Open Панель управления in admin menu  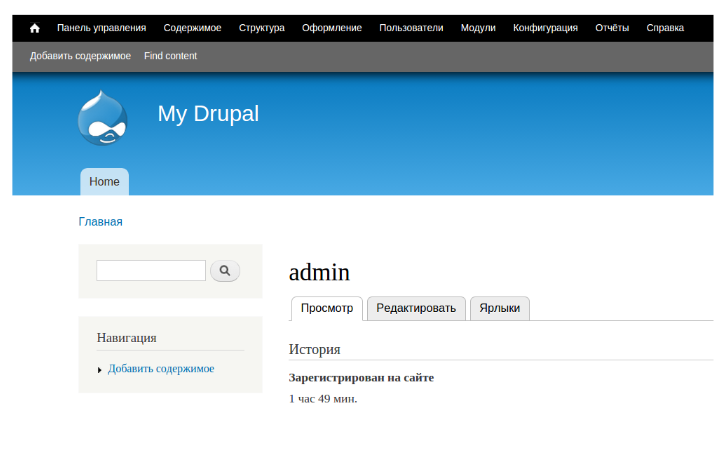coord(101,28)
